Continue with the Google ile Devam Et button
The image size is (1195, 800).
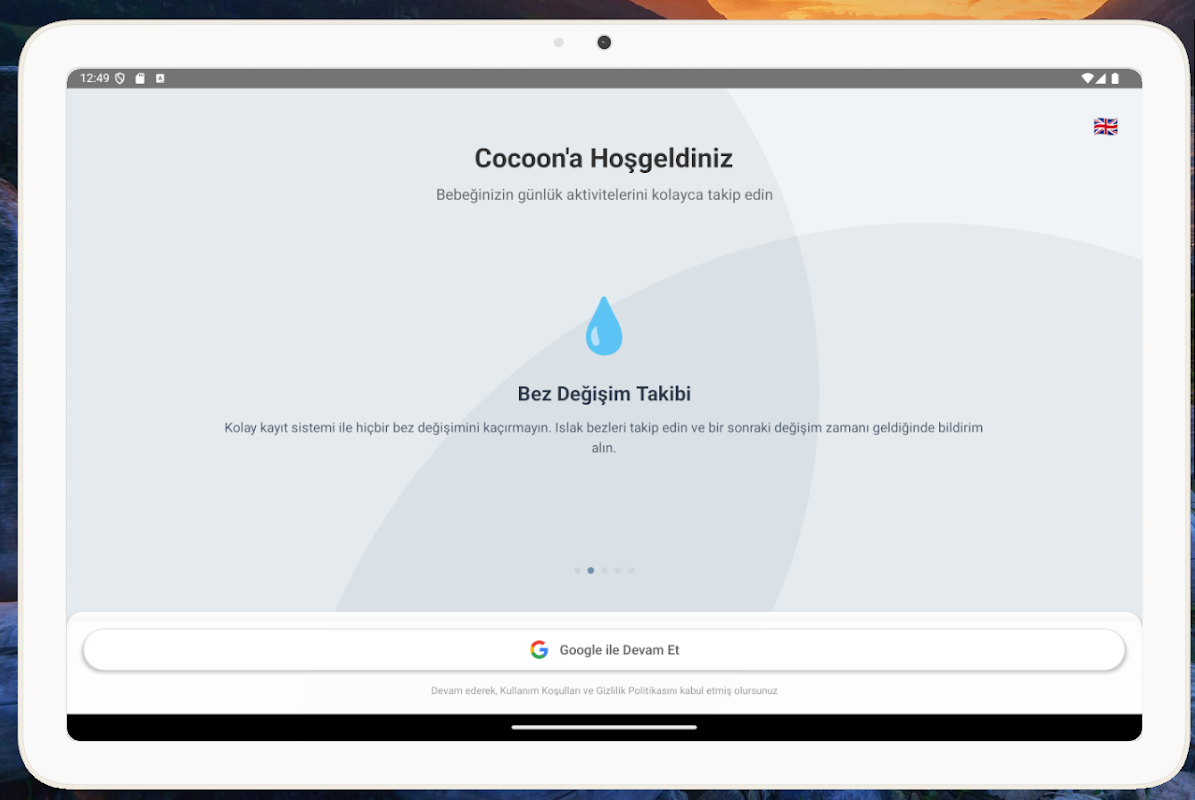(604, 650)
